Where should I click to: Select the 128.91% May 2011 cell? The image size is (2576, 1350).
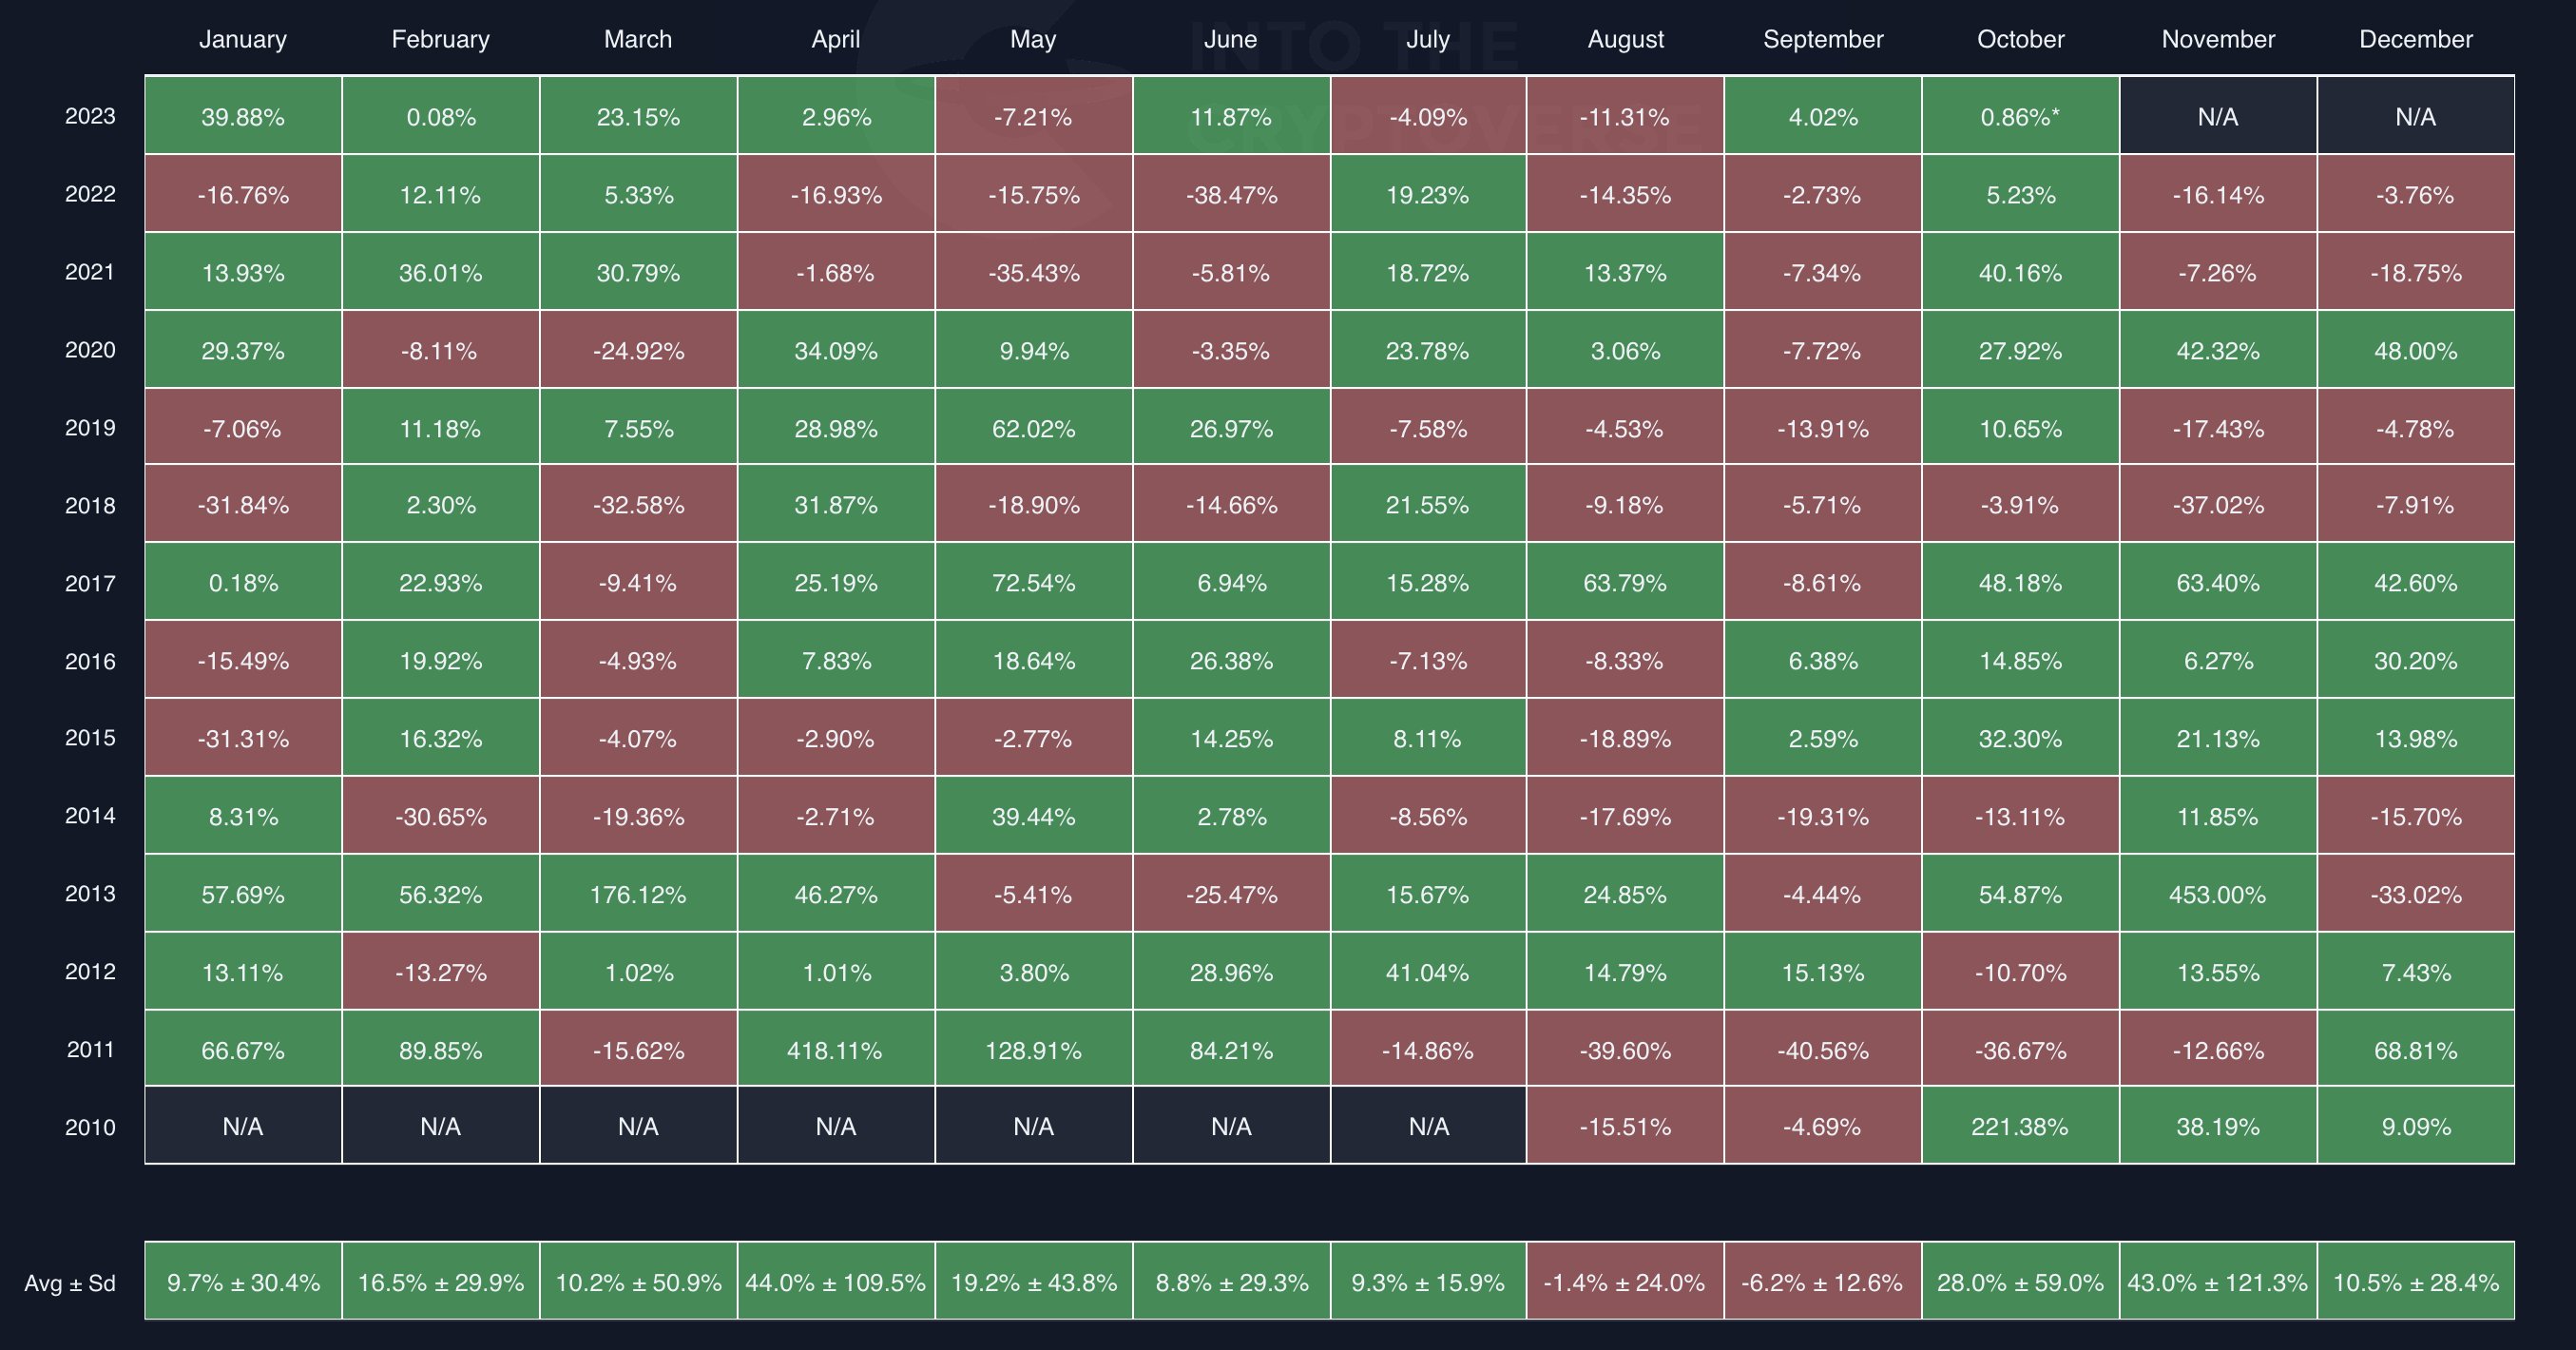tap(1033, 1050)
